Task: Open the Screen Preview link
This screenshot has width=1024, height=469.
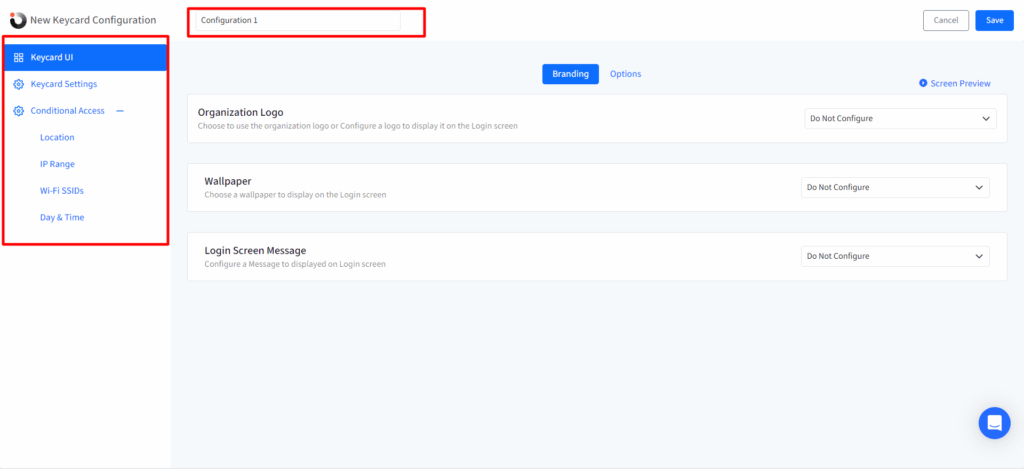Action: click(955, 84)
